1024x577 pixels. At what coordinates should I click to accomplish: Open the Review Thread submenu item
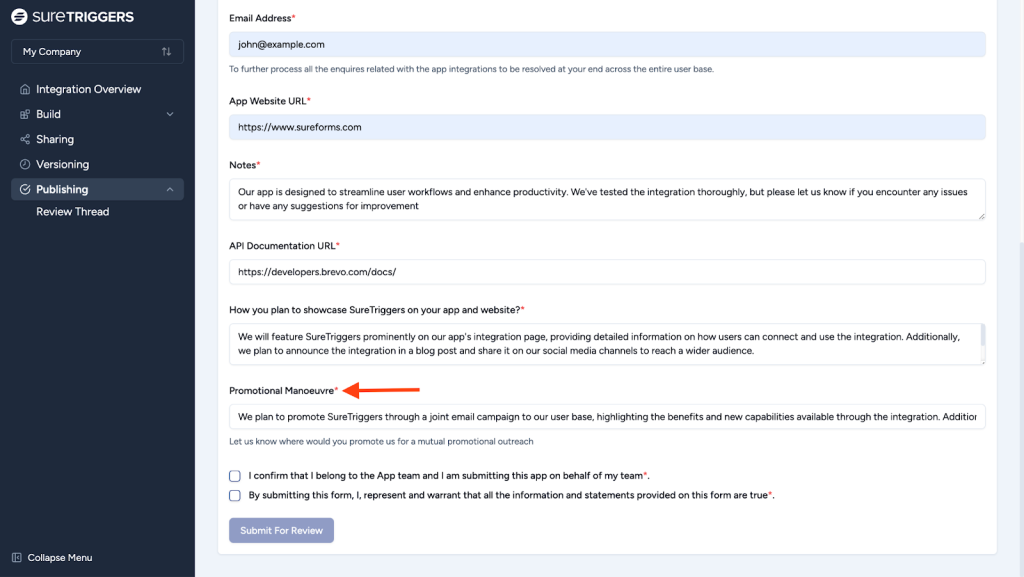[x=72, y=212]
